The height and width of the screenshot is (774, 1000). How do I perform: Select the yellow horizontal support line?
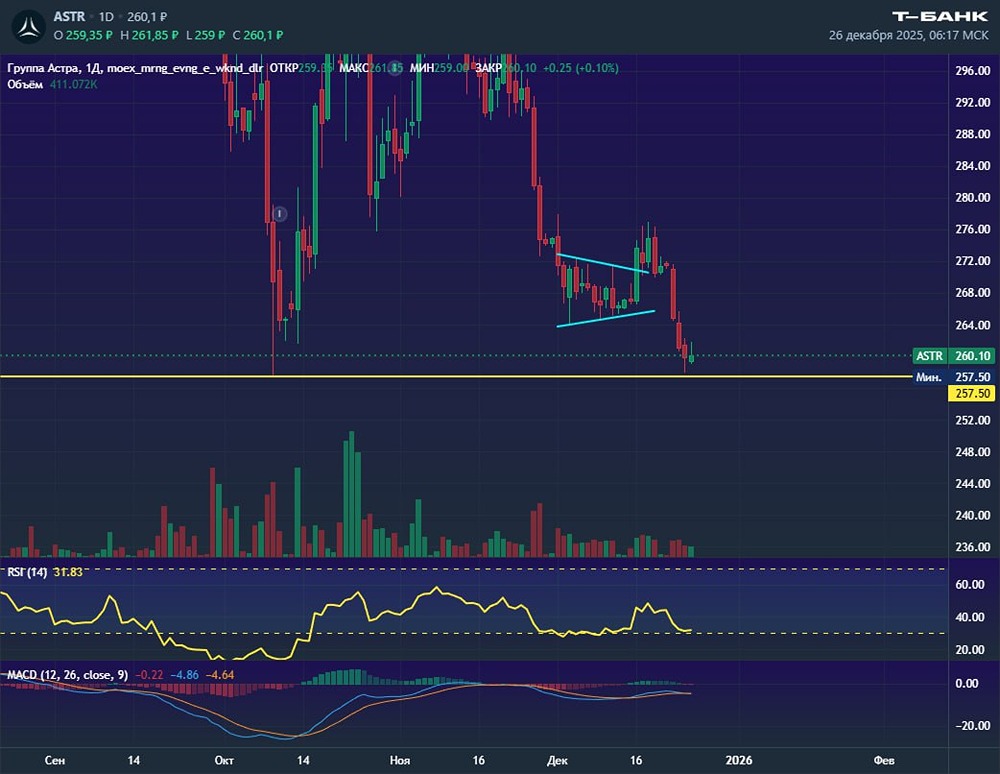pyautogui.click(x=456, y=377)
